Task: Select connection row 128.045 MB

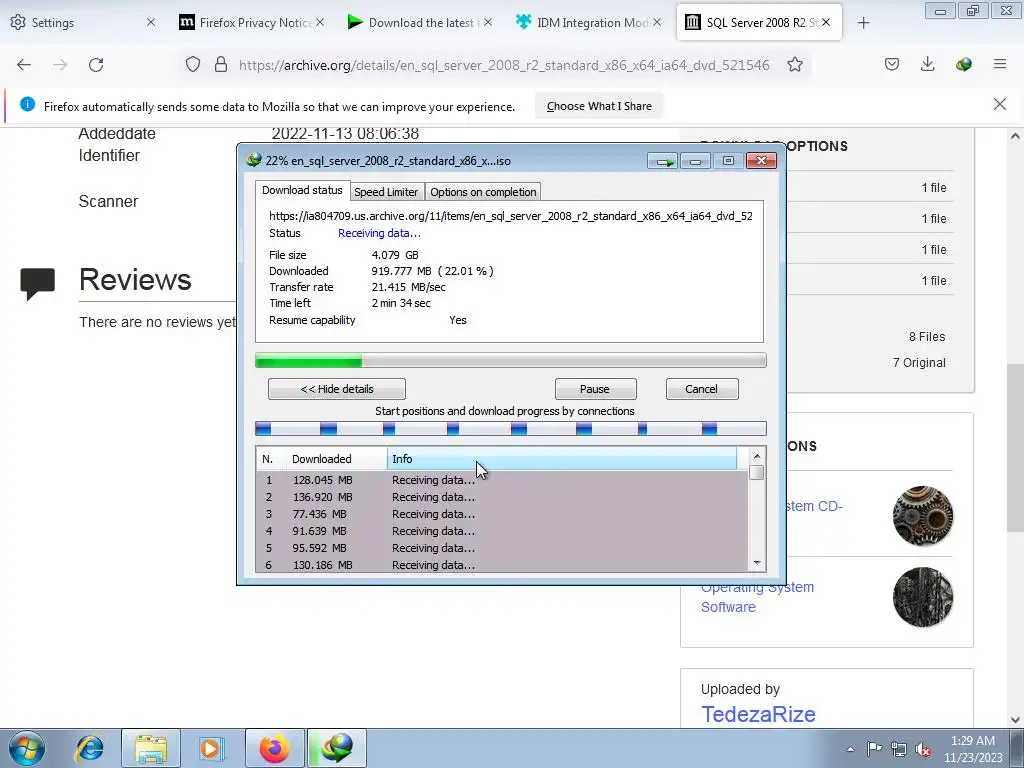Action: [x=502, y=480]
